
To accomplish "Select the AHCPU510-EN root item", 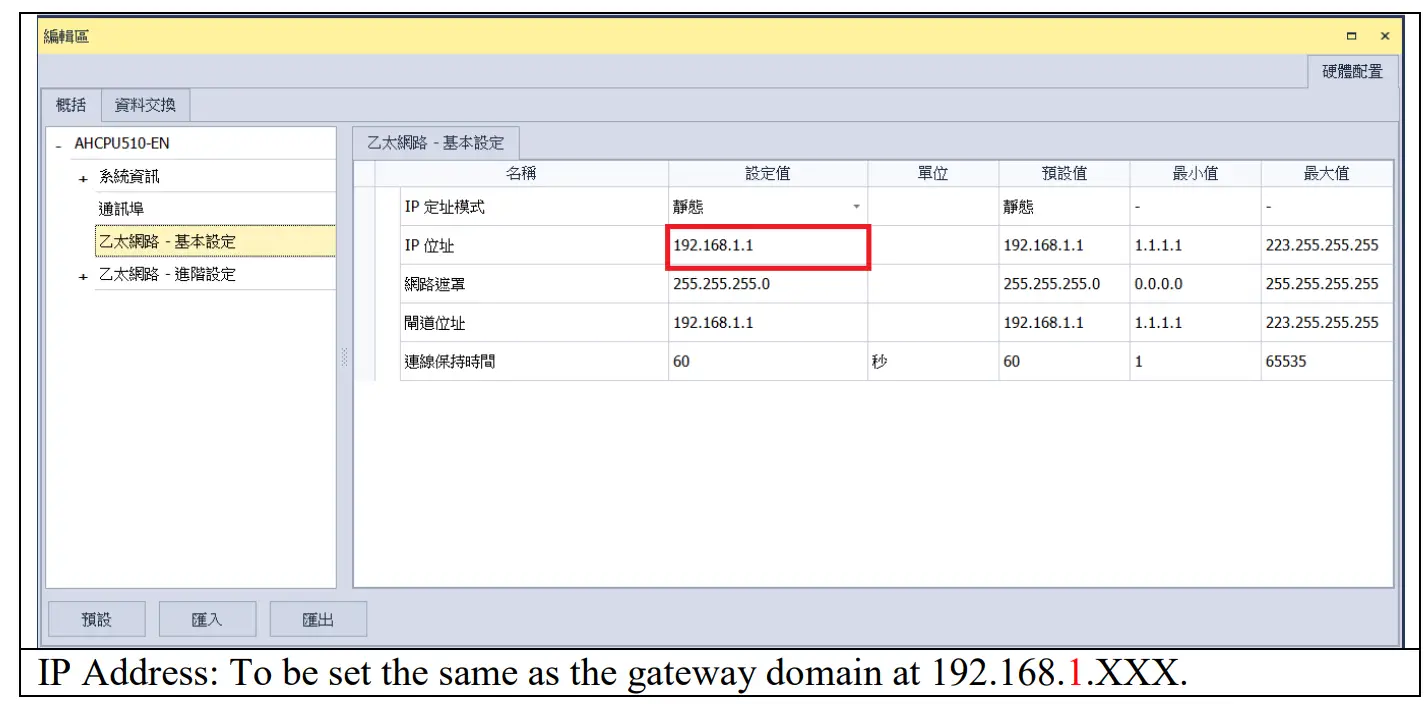I will (x=122, y=144).
